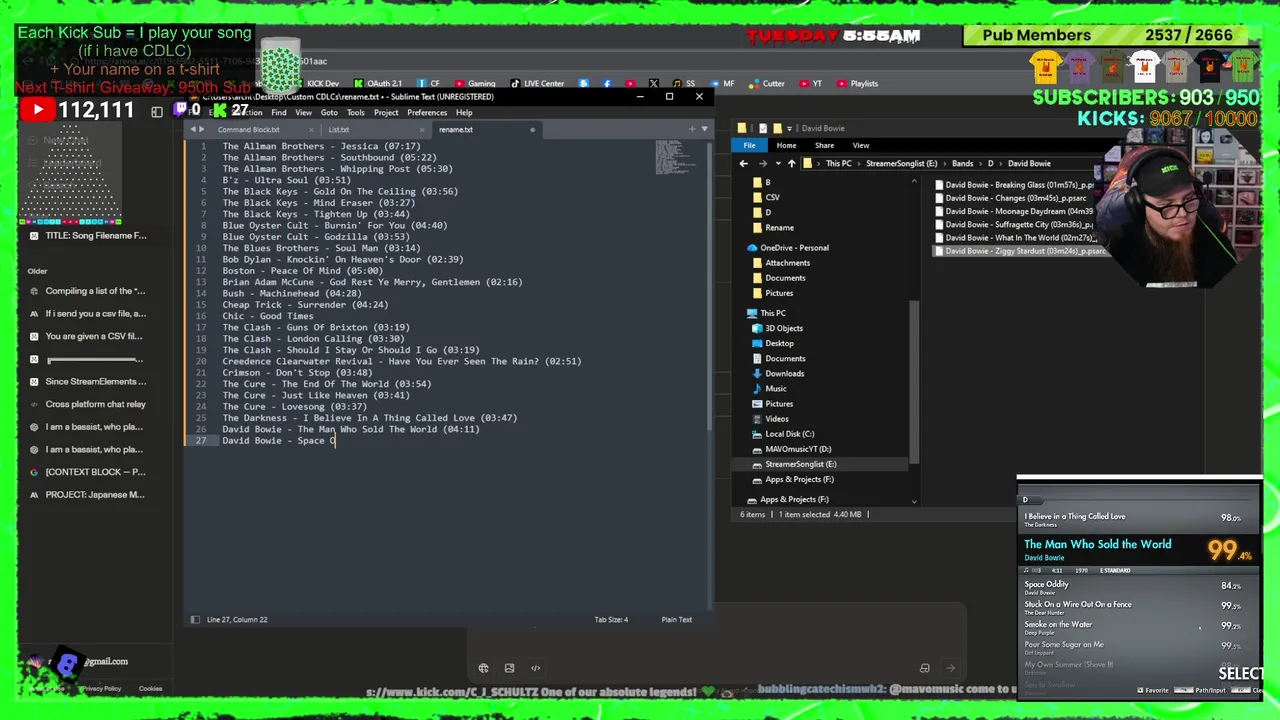Open the View menu in Sublime Text
1280x720 pixels.
tap(303, 112)
